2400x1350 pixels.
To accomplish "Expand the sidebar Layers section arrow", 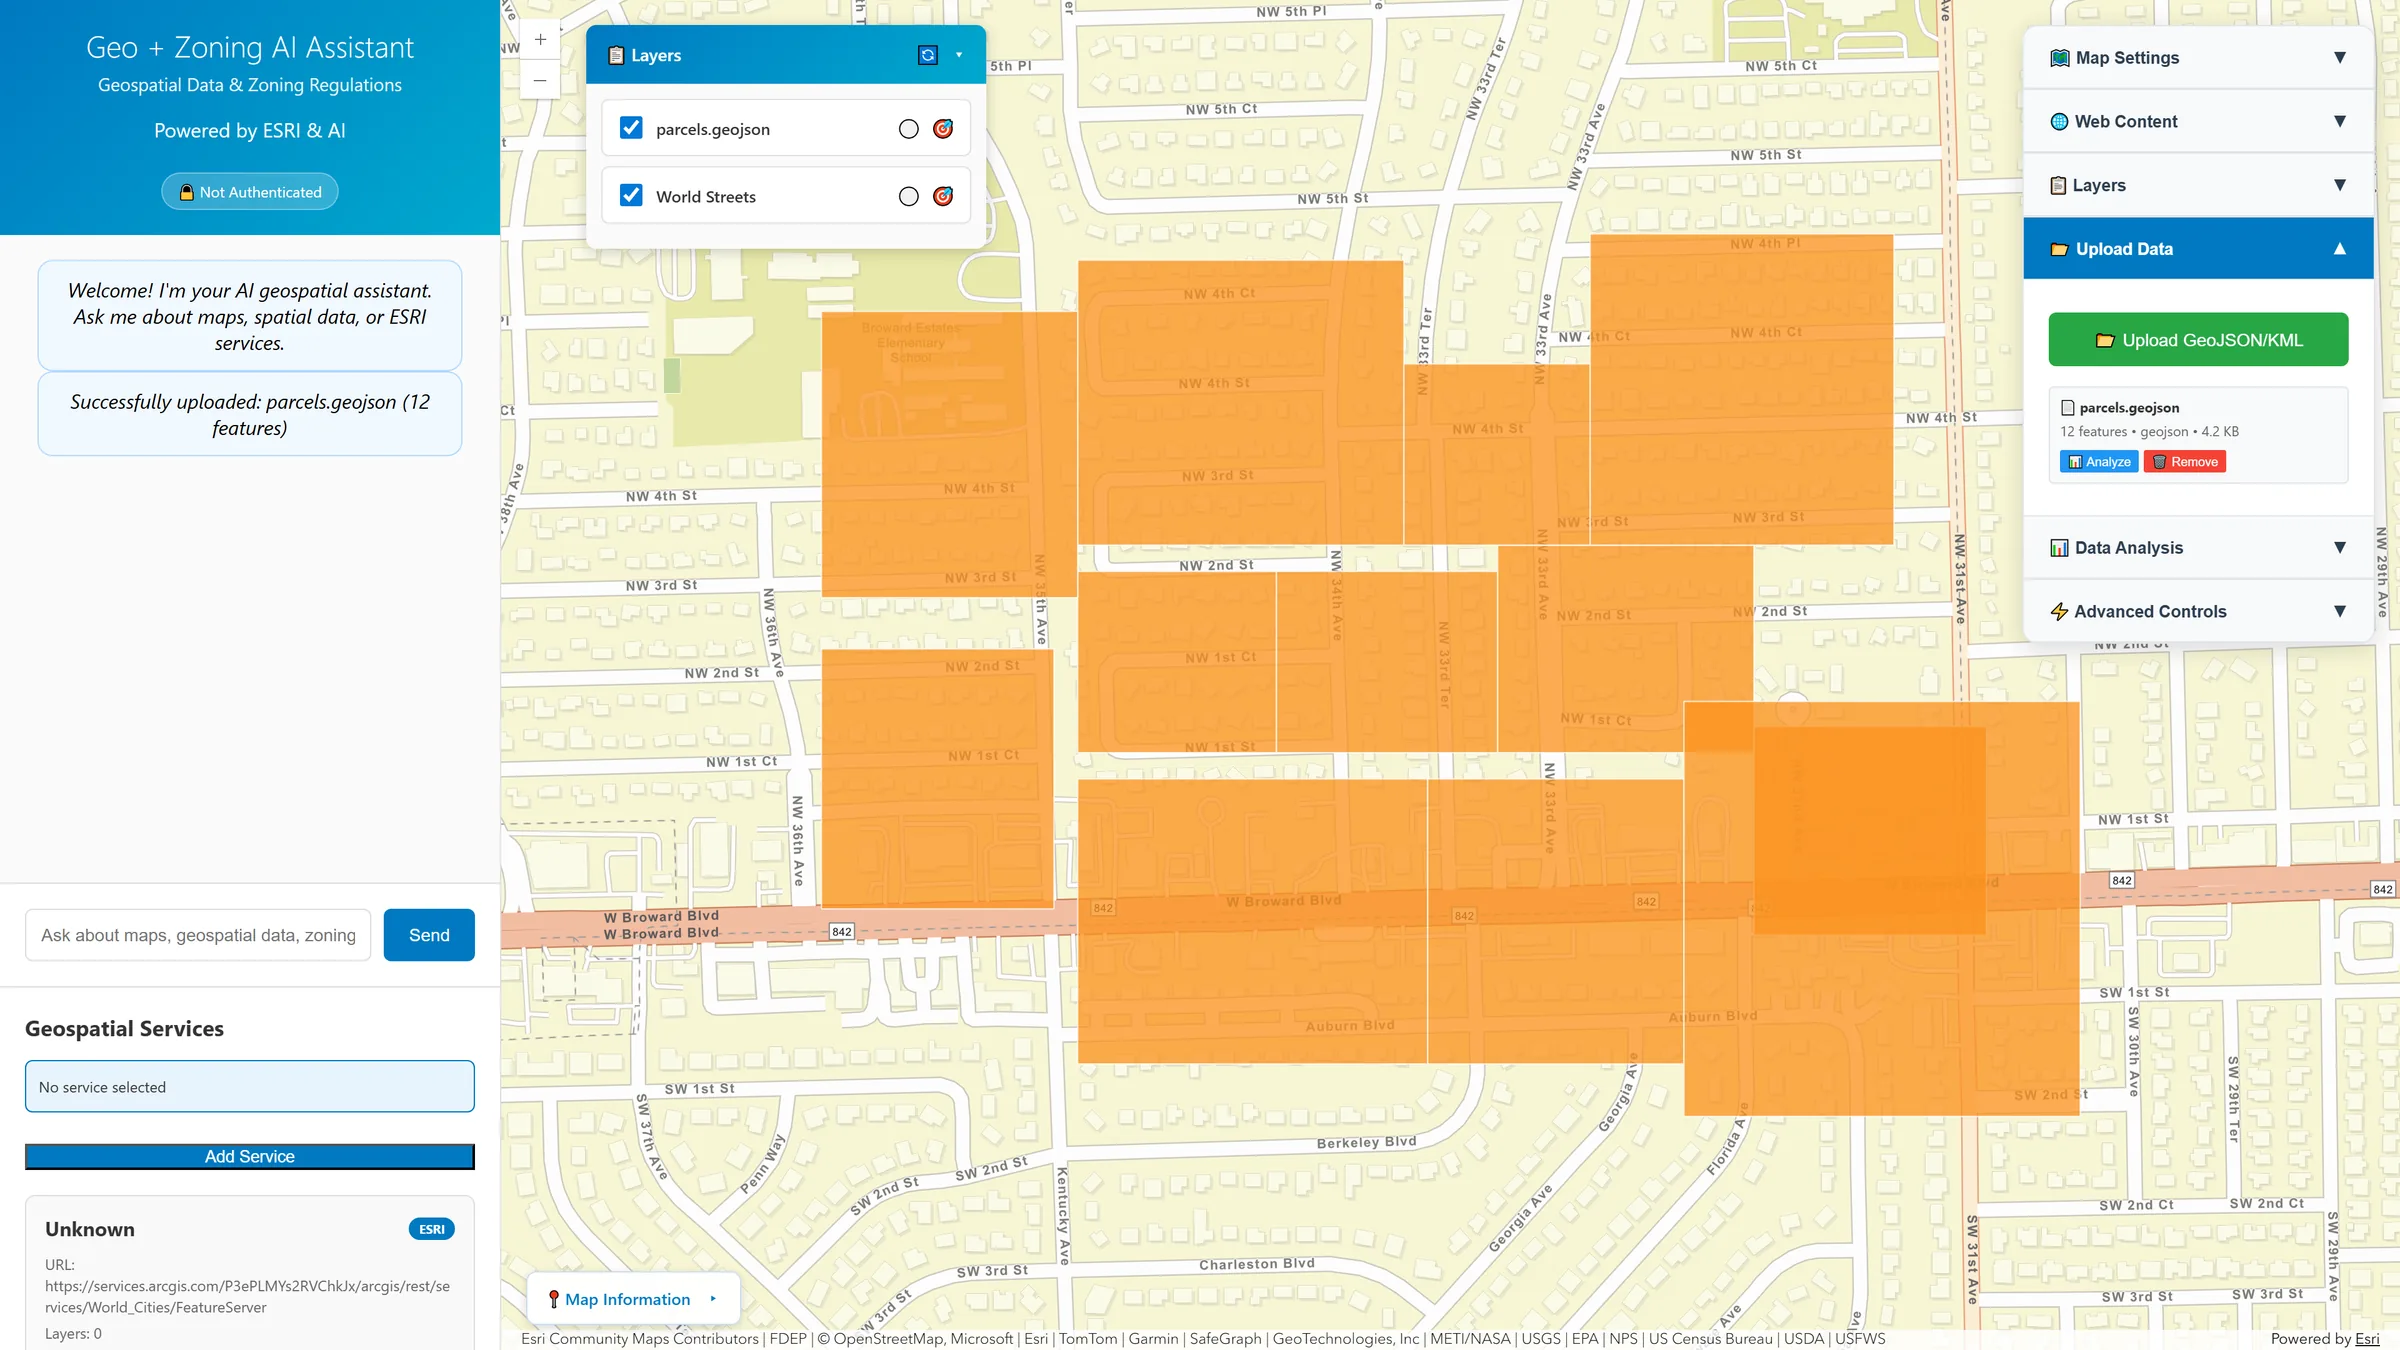I will click(x=2340, y=186).
